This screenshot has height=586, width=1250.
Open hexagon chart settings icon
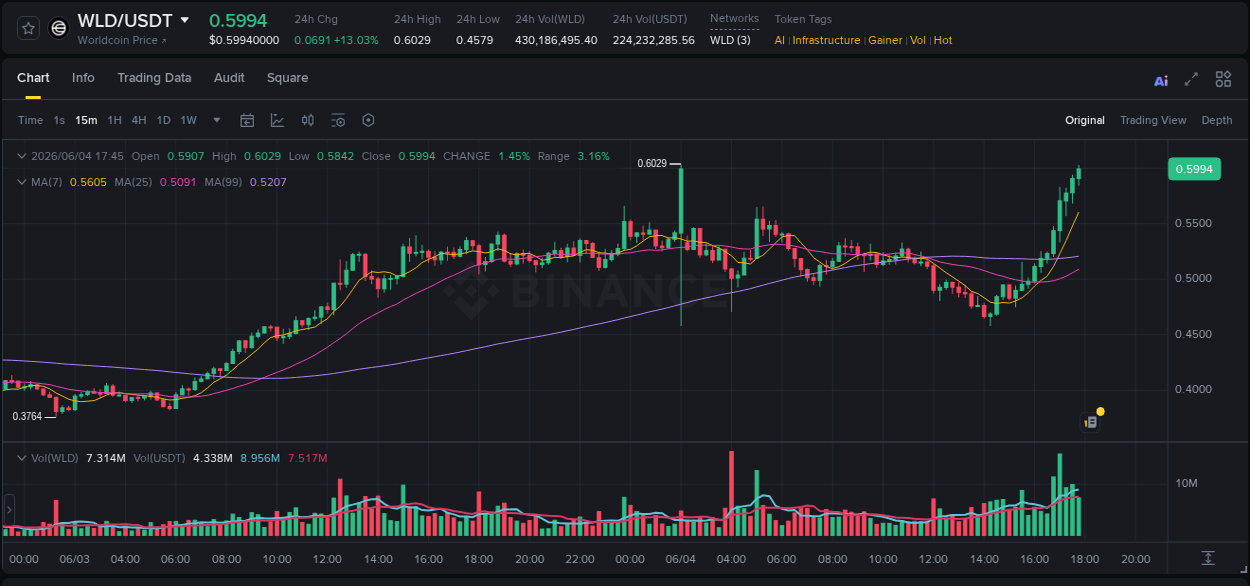[368, 120]
